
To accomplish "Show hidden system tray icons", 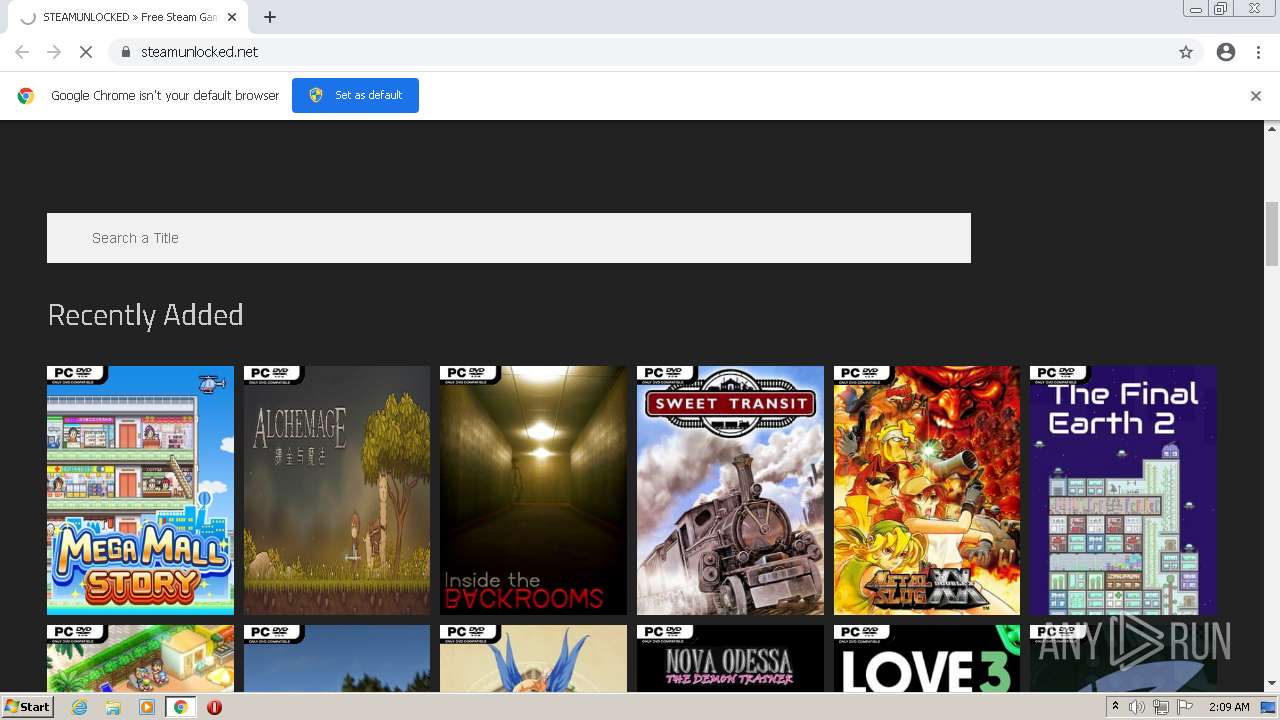I will click(1115, 707).
